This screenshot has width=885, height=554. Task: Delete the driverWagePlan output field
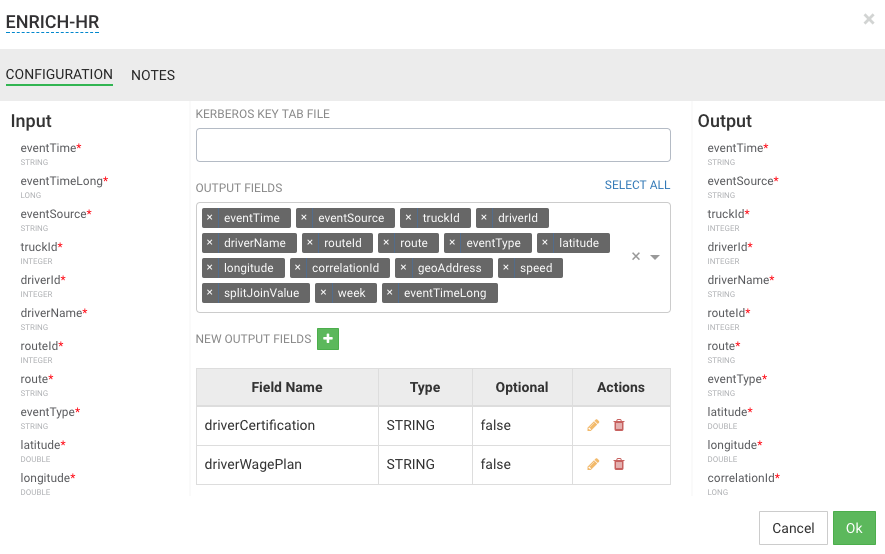pos(619,464)
